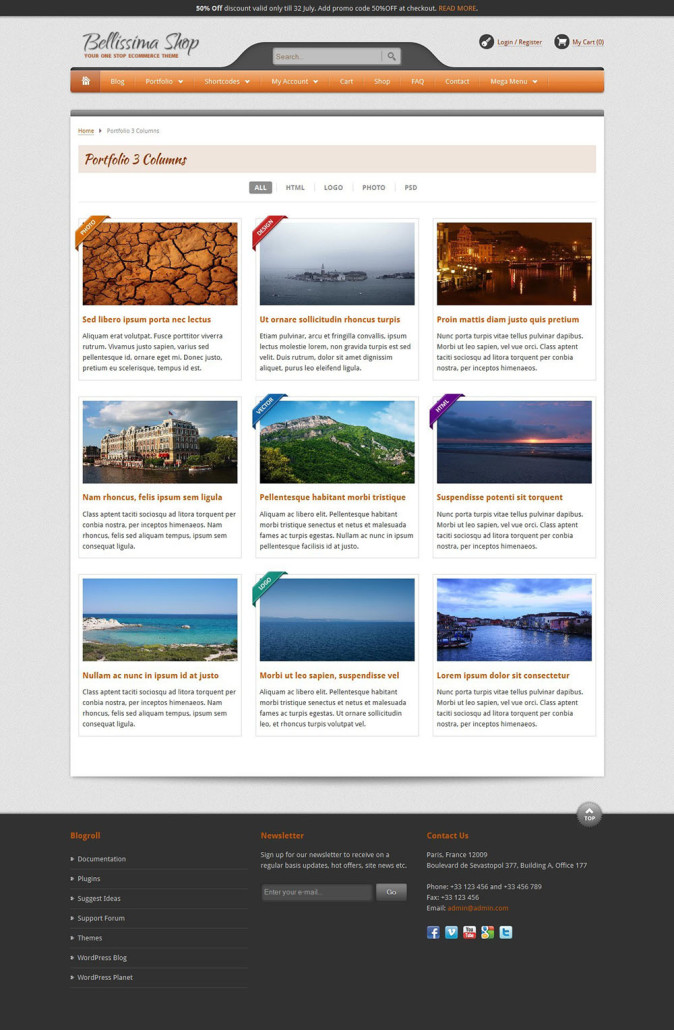Open the Support Forum blogroll link

pyautogui.click(x=101, y=918)
